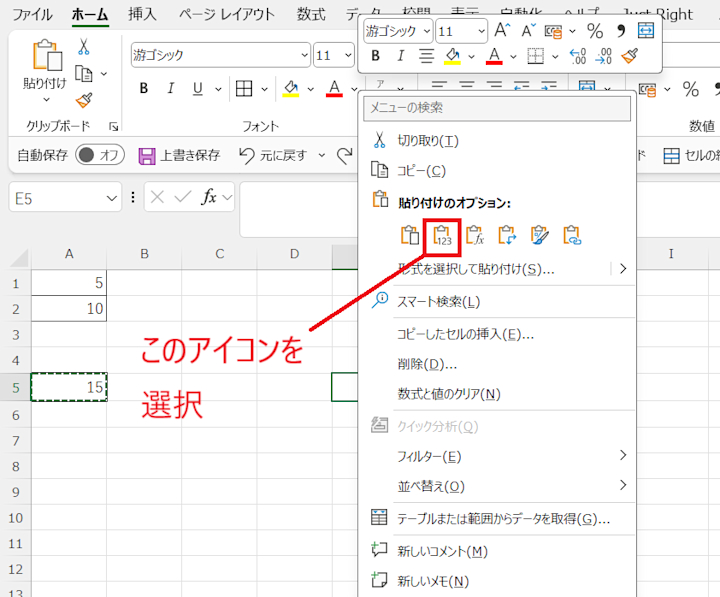Open clipboard group dialog launcher
Image resolution: width=720 pixels, height=597 pixels.
point(113,127)
